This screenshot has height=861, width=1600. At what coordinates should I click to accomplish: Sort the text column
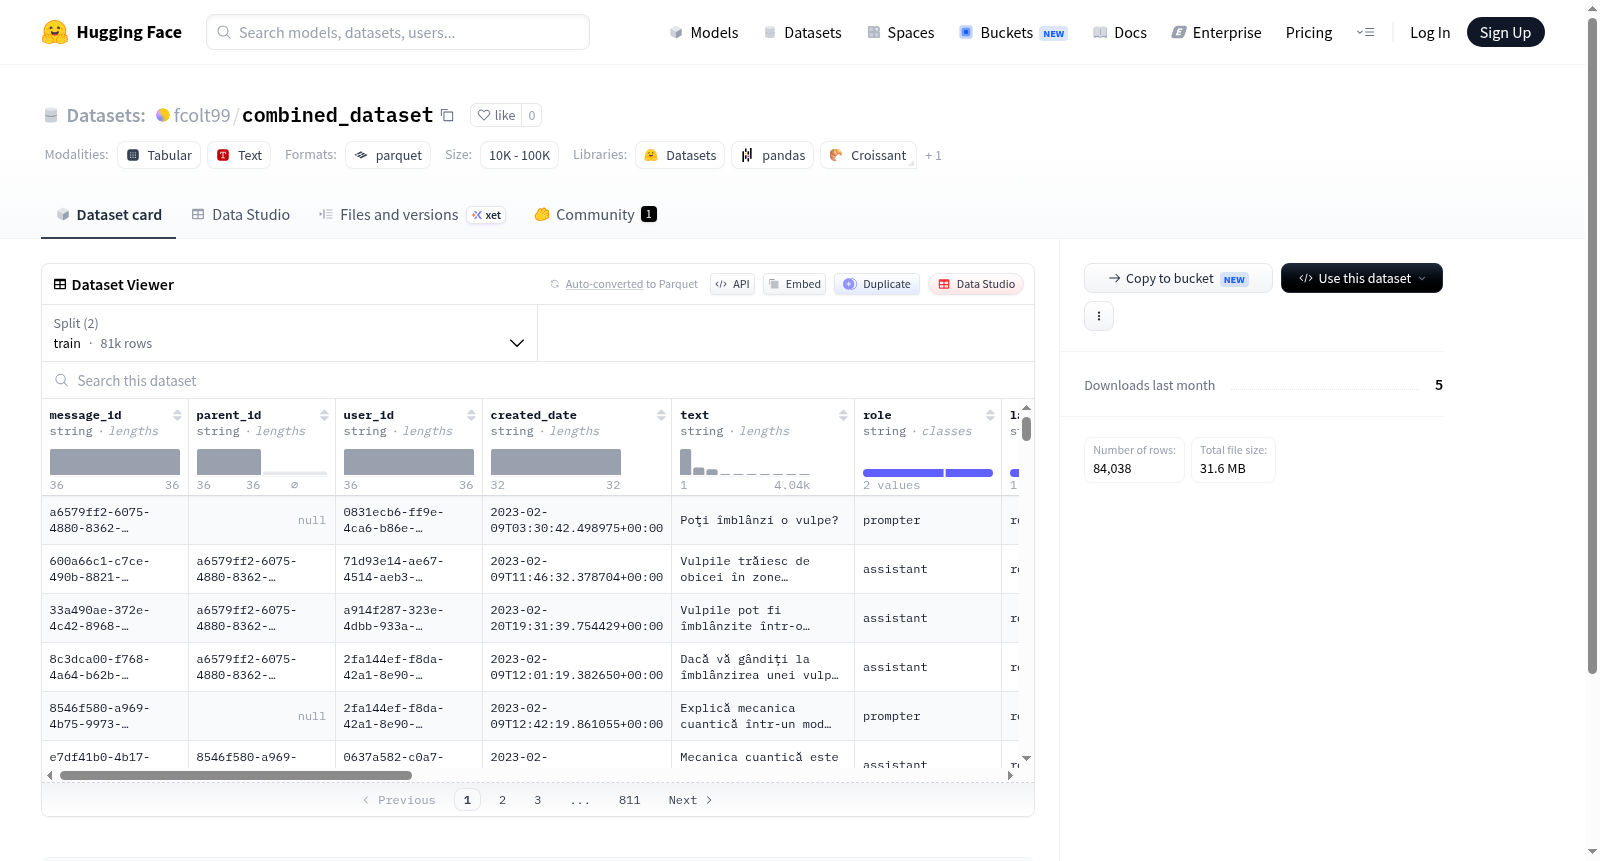click(x=843, y=415)
